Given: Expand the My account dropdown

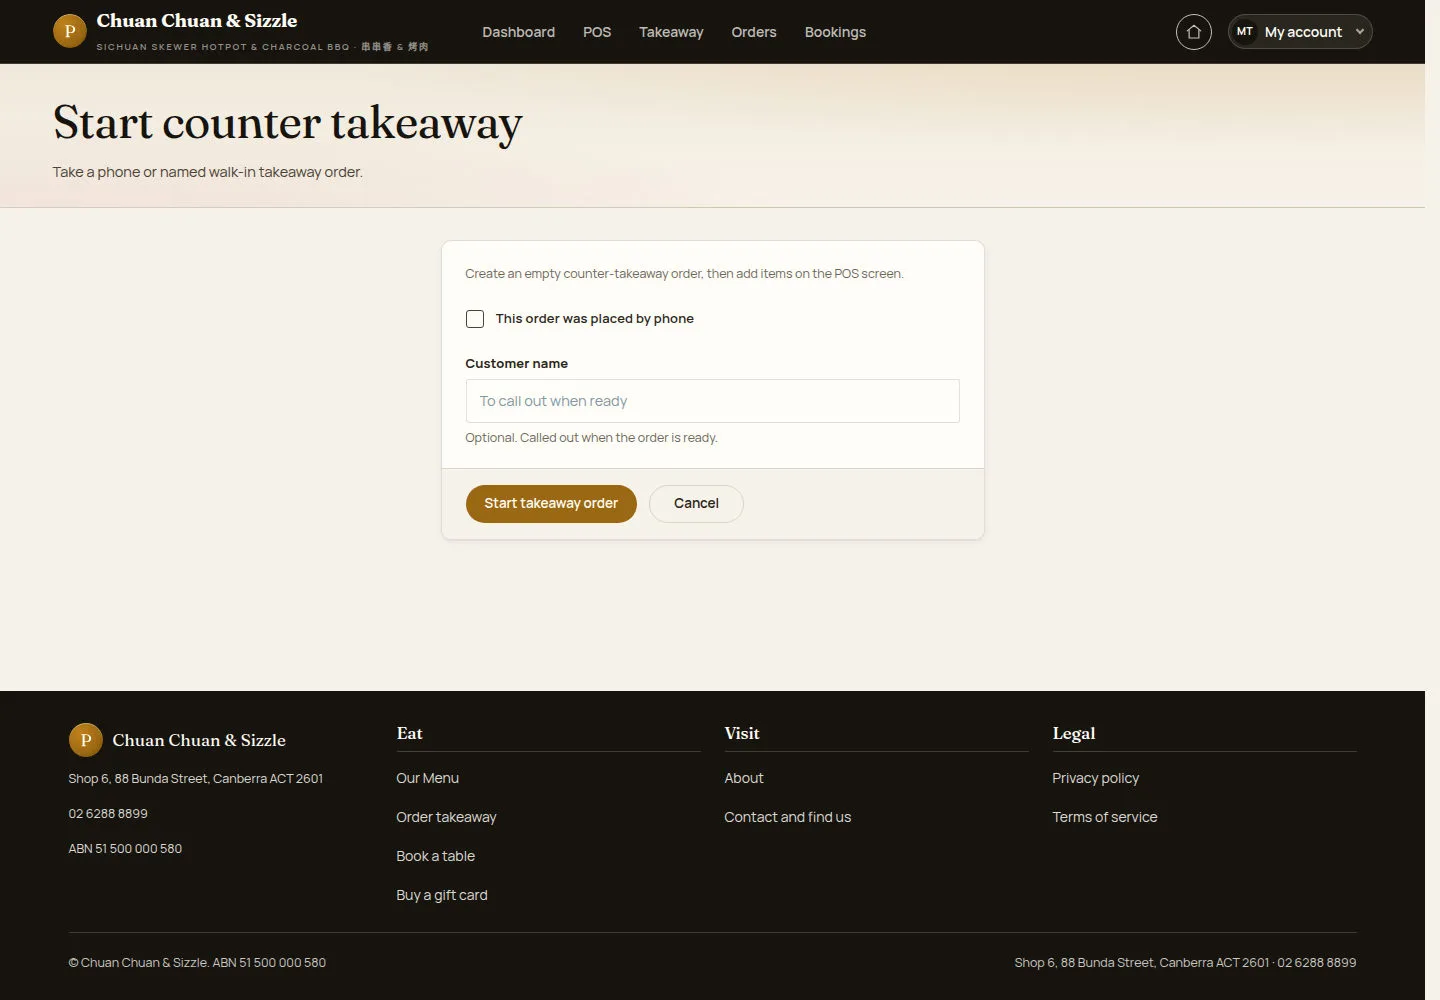Looking at the screenshot, I should (x=1300, y=32).
